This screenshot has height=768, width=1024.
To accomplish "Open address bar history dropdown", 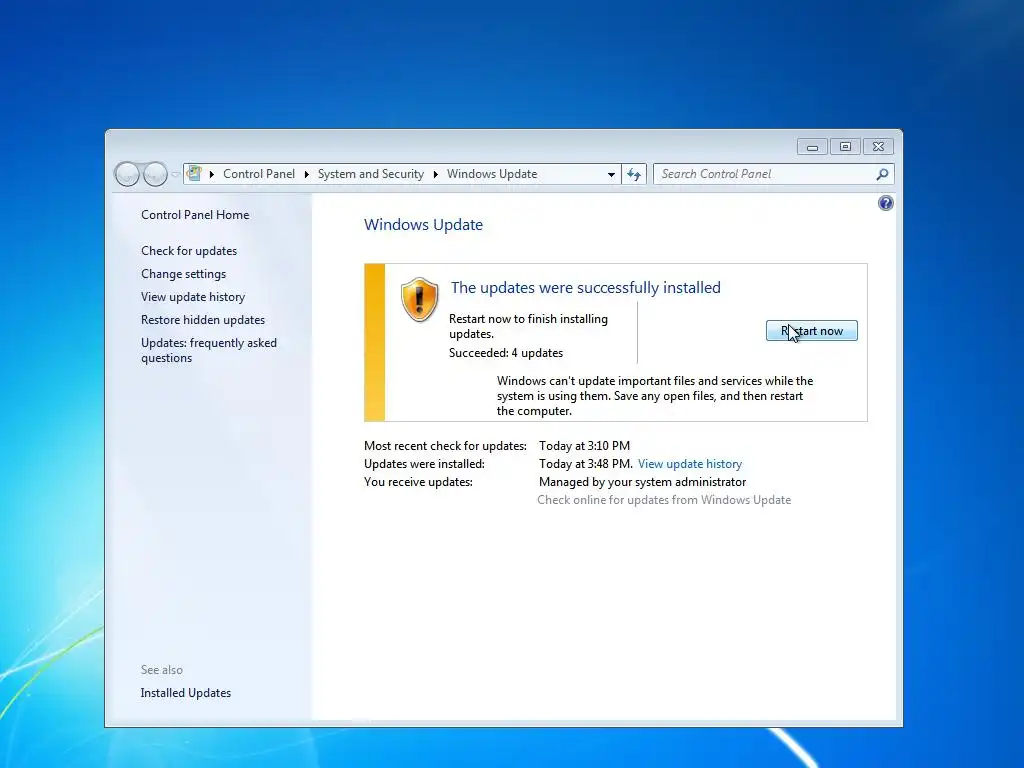I will (x=611, y=174).
